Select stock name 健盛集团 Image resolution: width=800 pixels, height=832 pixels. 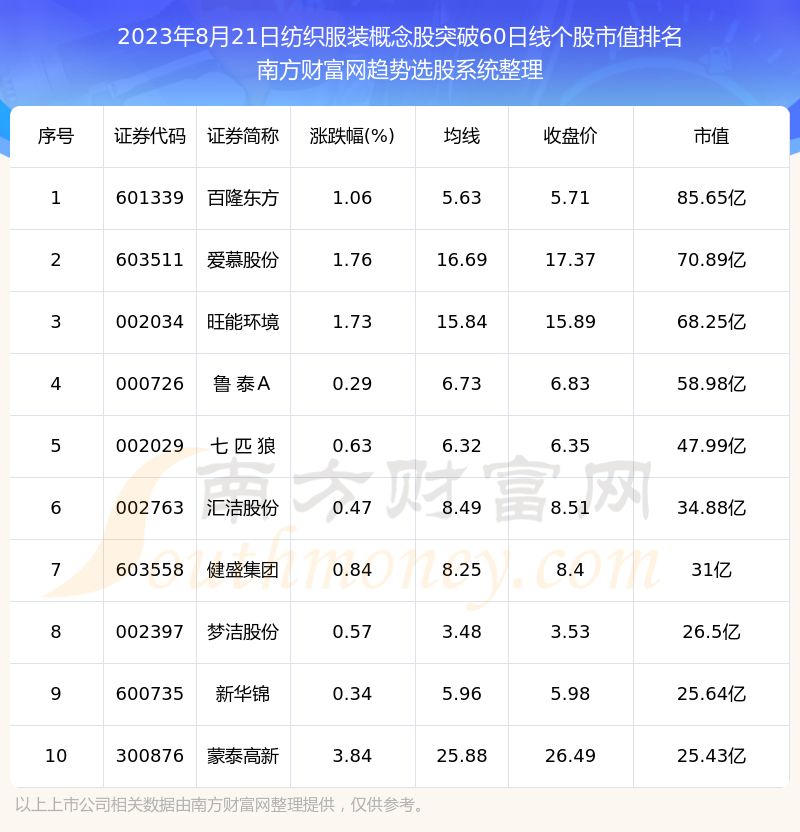(243, 570)
